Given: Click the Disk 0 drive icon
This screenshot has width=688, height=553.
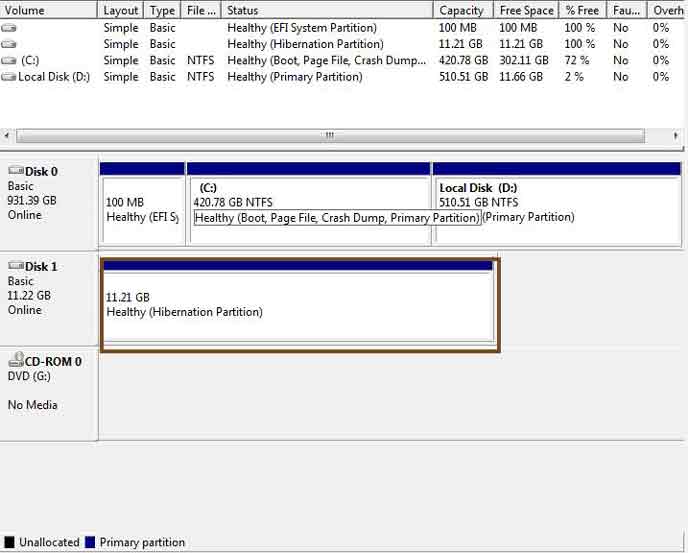Looking at the screenshot, I should [16, 170].
